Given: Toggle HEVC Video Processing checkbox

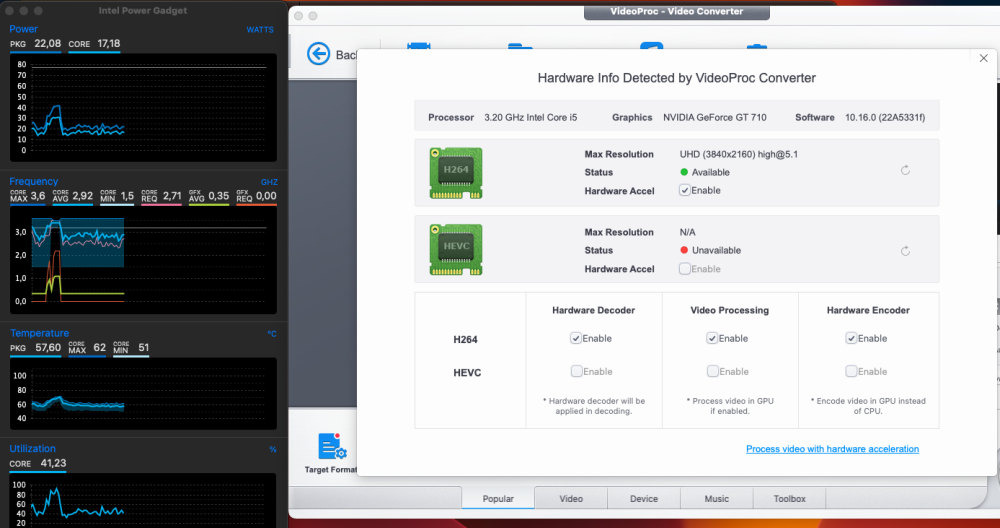Looking at the screenshot, I should (712, 371).
